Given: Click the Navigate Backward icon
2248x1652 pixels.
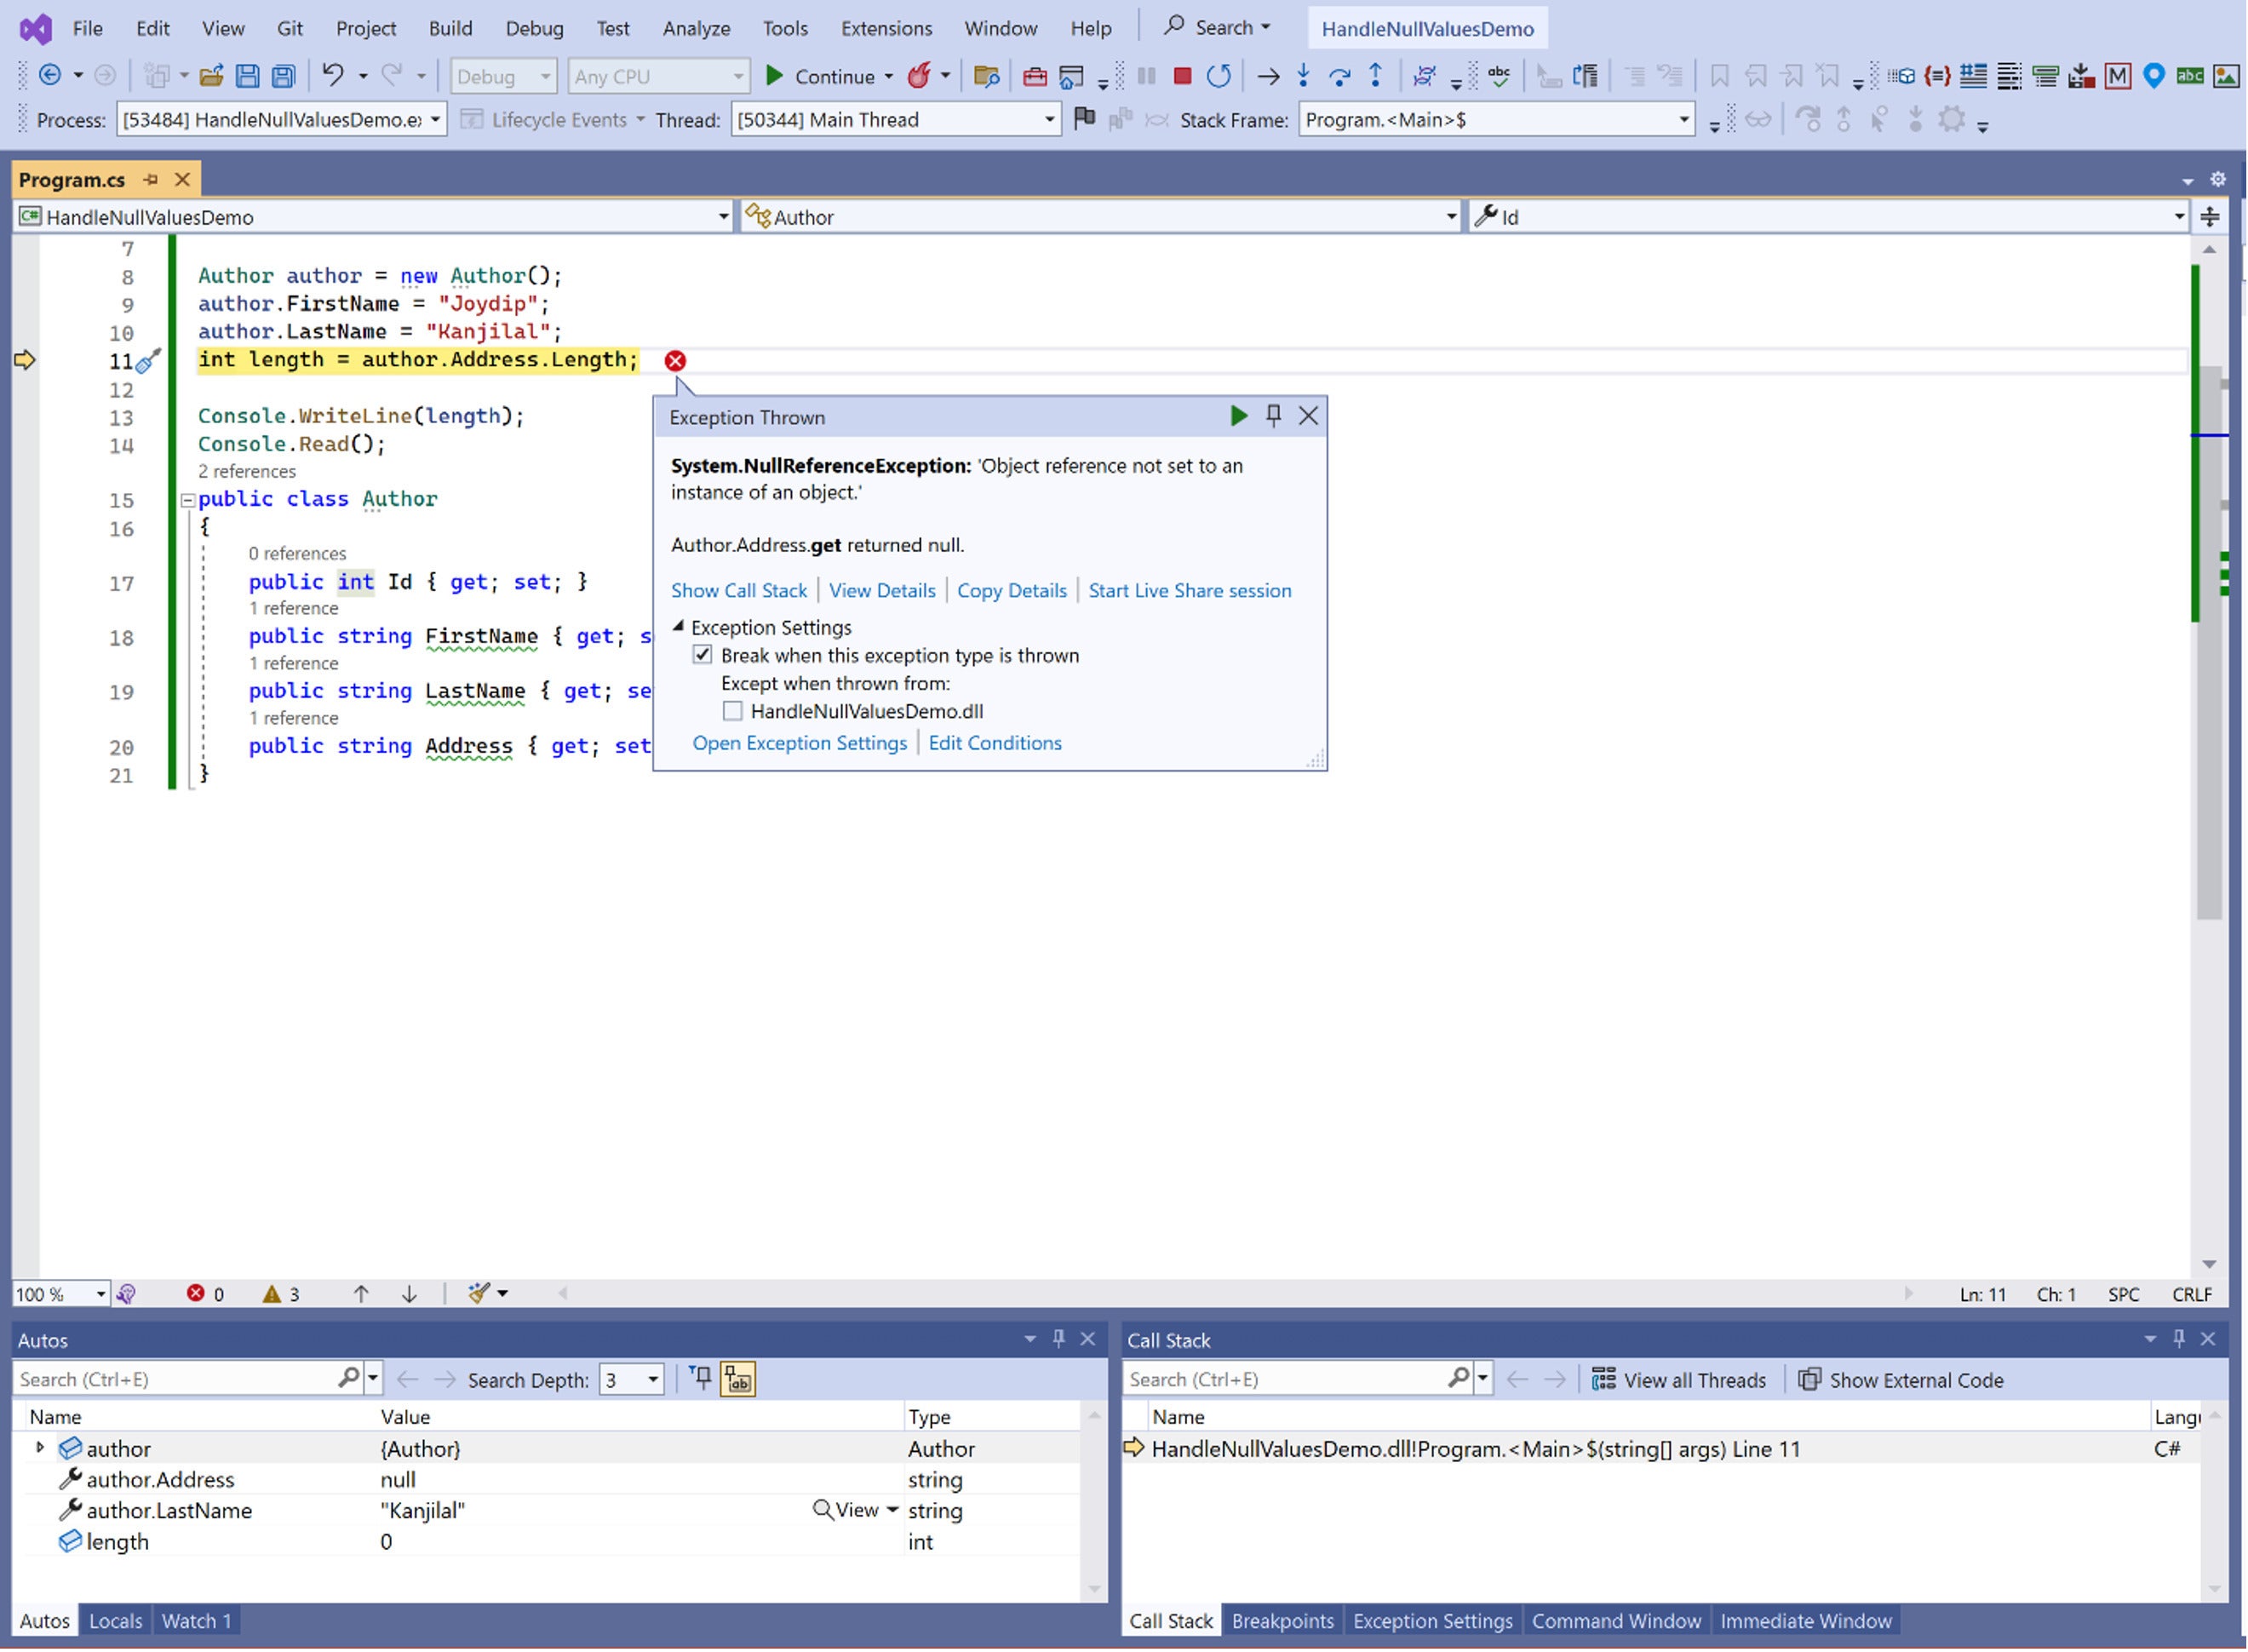Looking at the screenshot, I should click(x=49, y=76).
